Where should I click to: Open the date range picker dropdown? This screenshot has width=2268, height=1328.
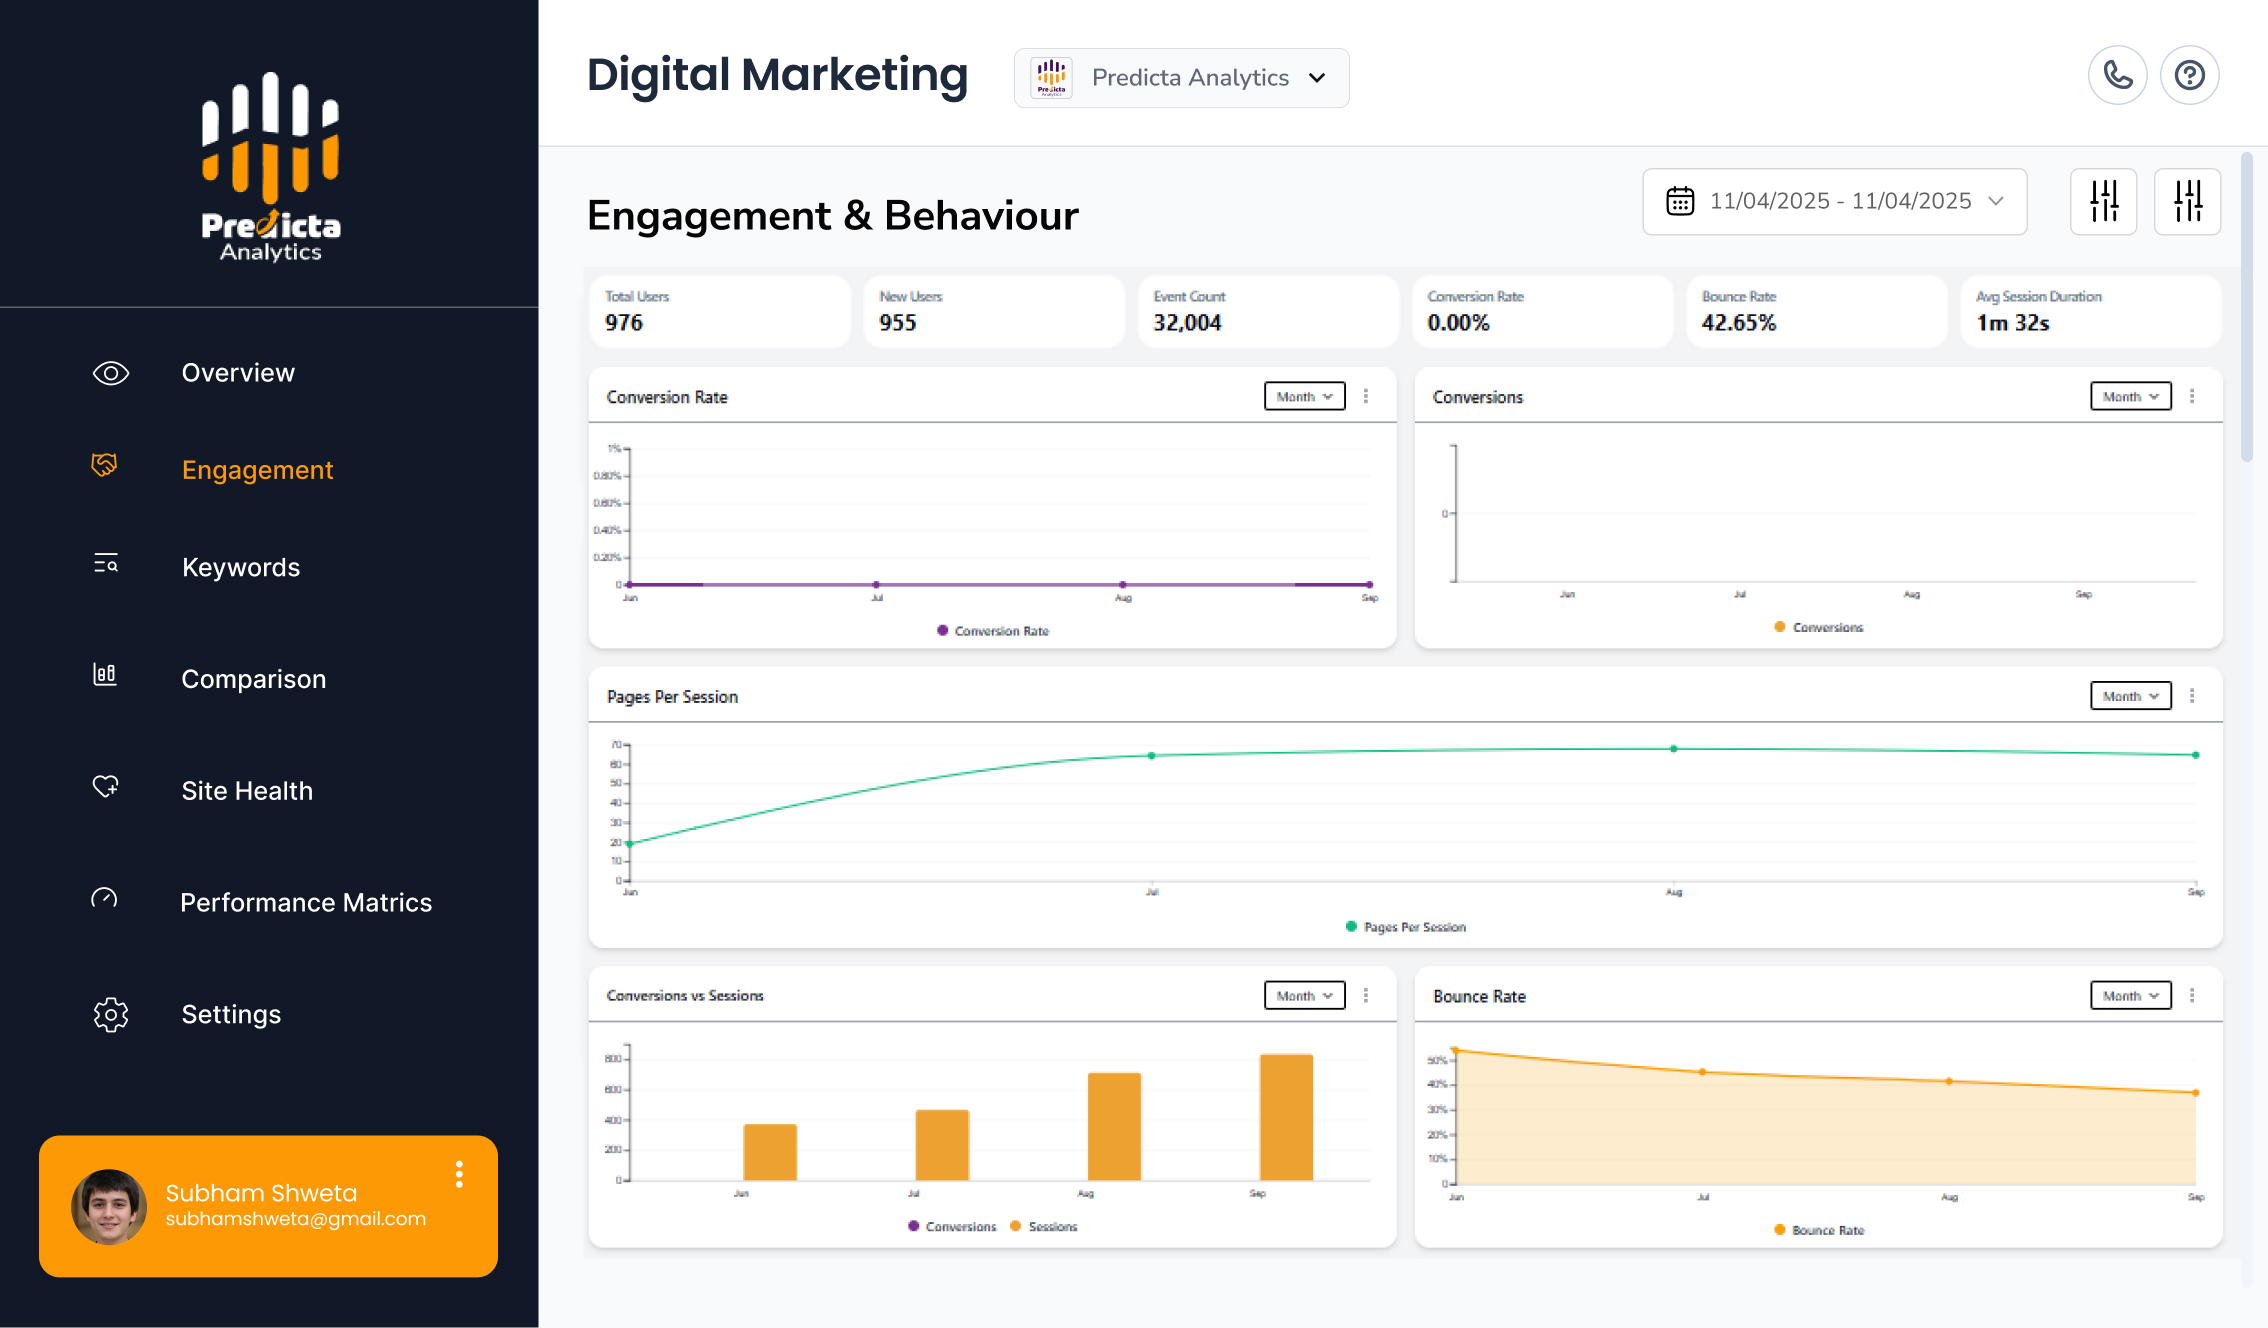[x=1835, y=201]
